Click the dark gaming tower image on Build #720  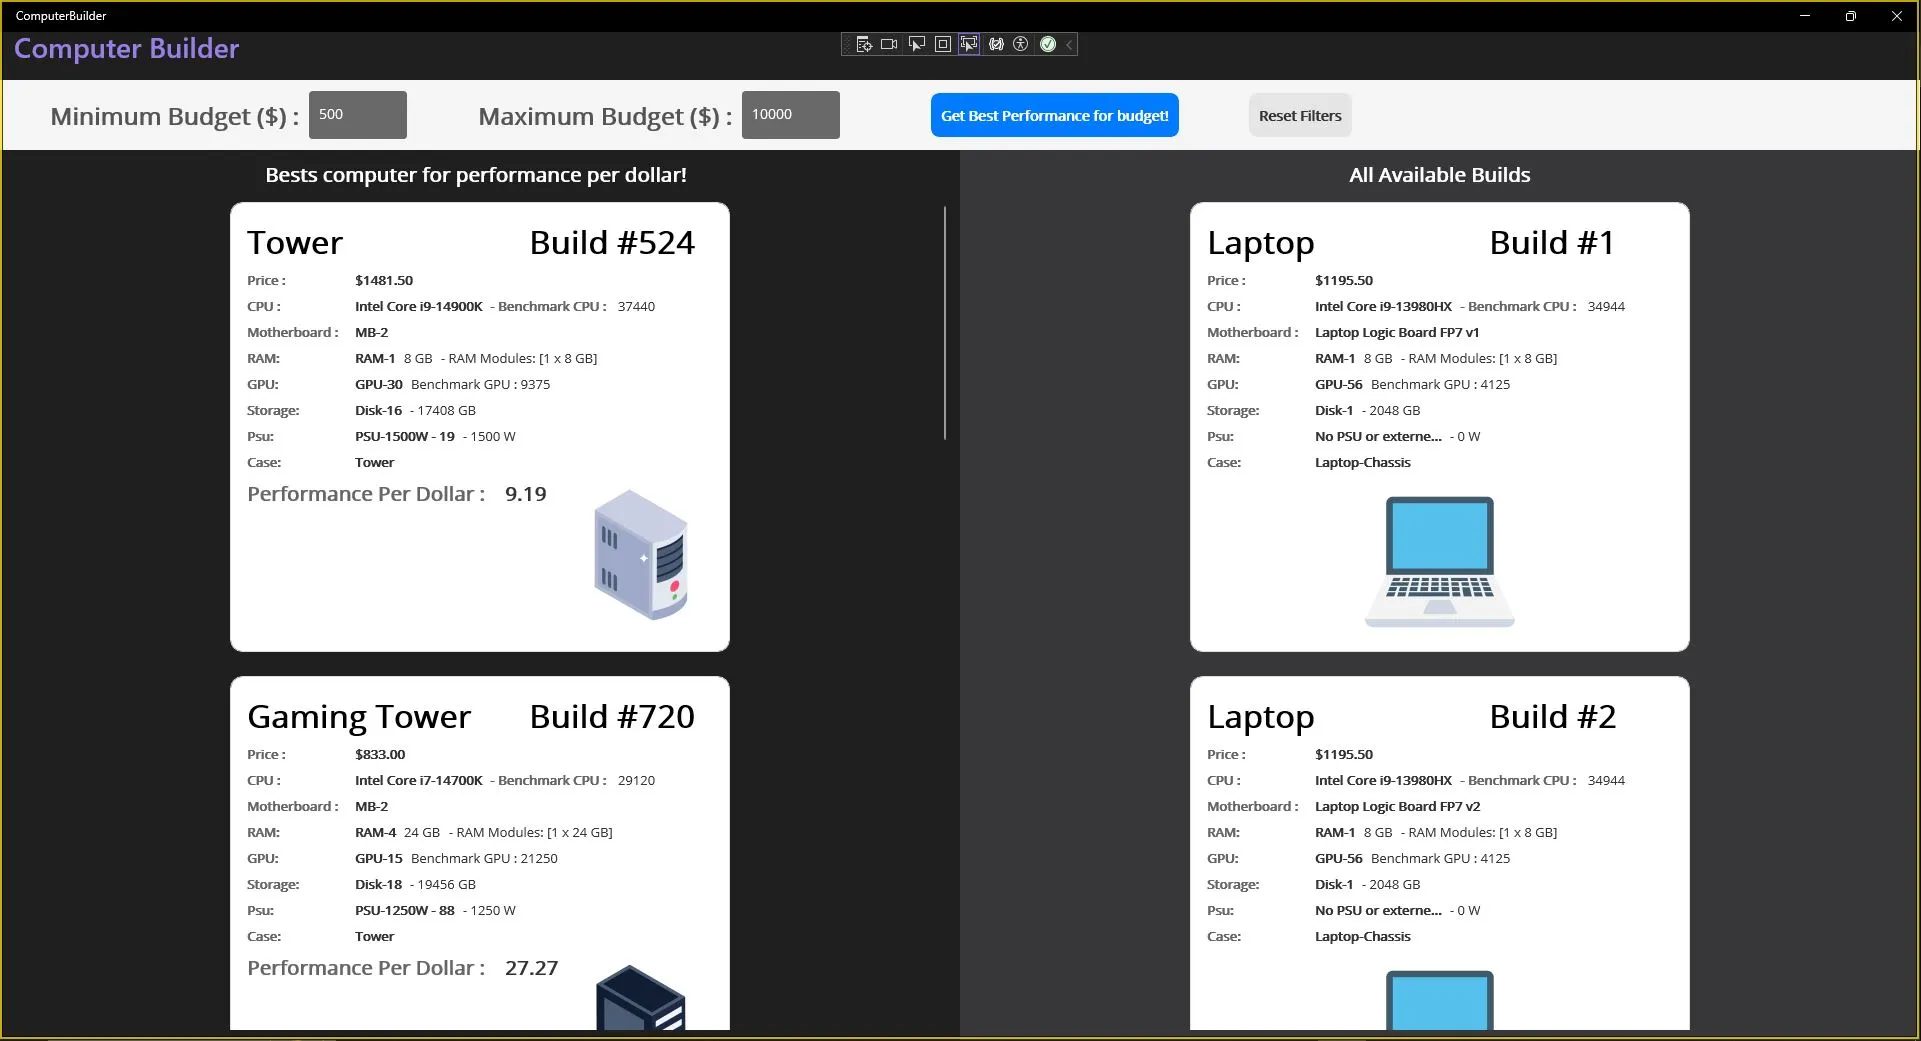coord(640,998)
